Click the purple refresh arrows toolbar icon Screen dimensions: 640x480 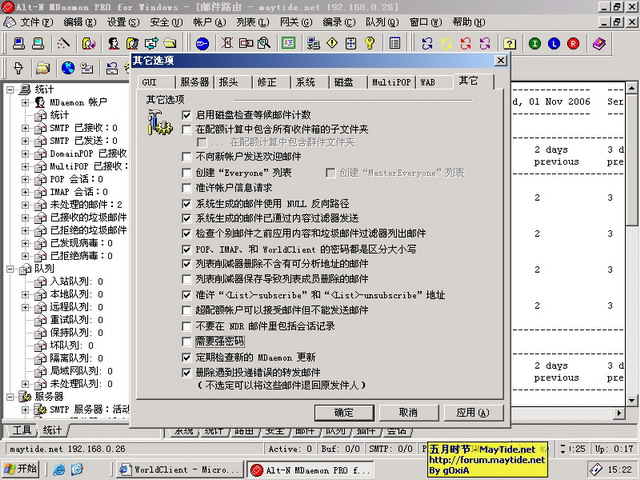(x=485, y=43)
